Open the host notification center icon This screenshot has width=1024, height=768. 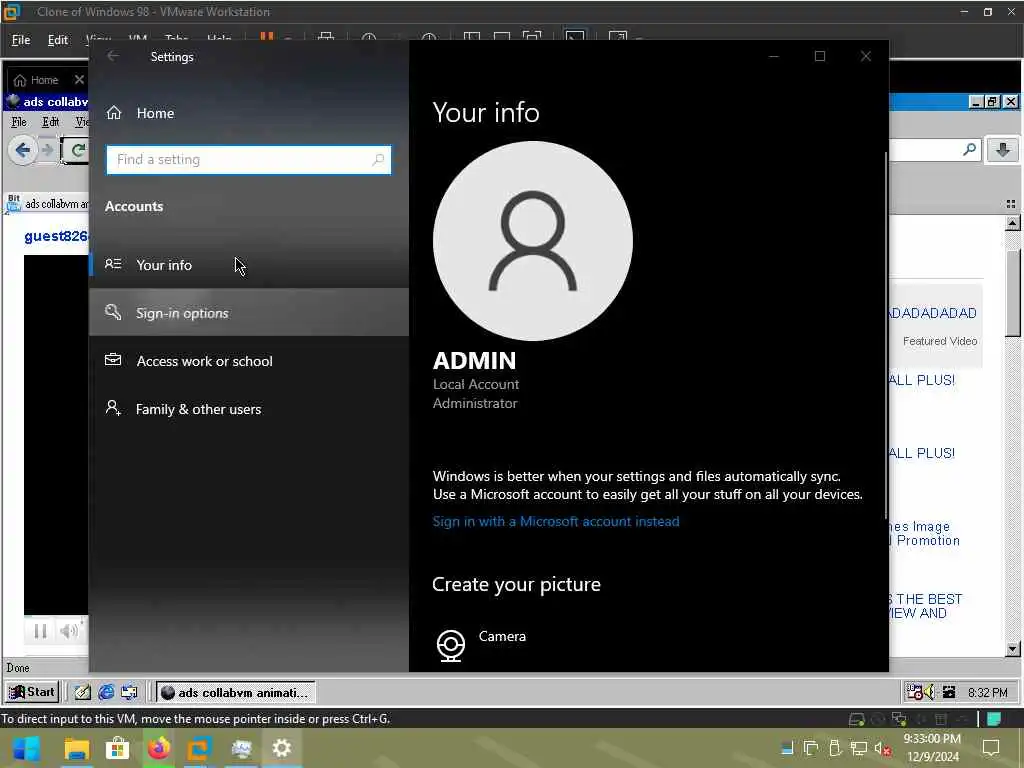tap(991, 748)
